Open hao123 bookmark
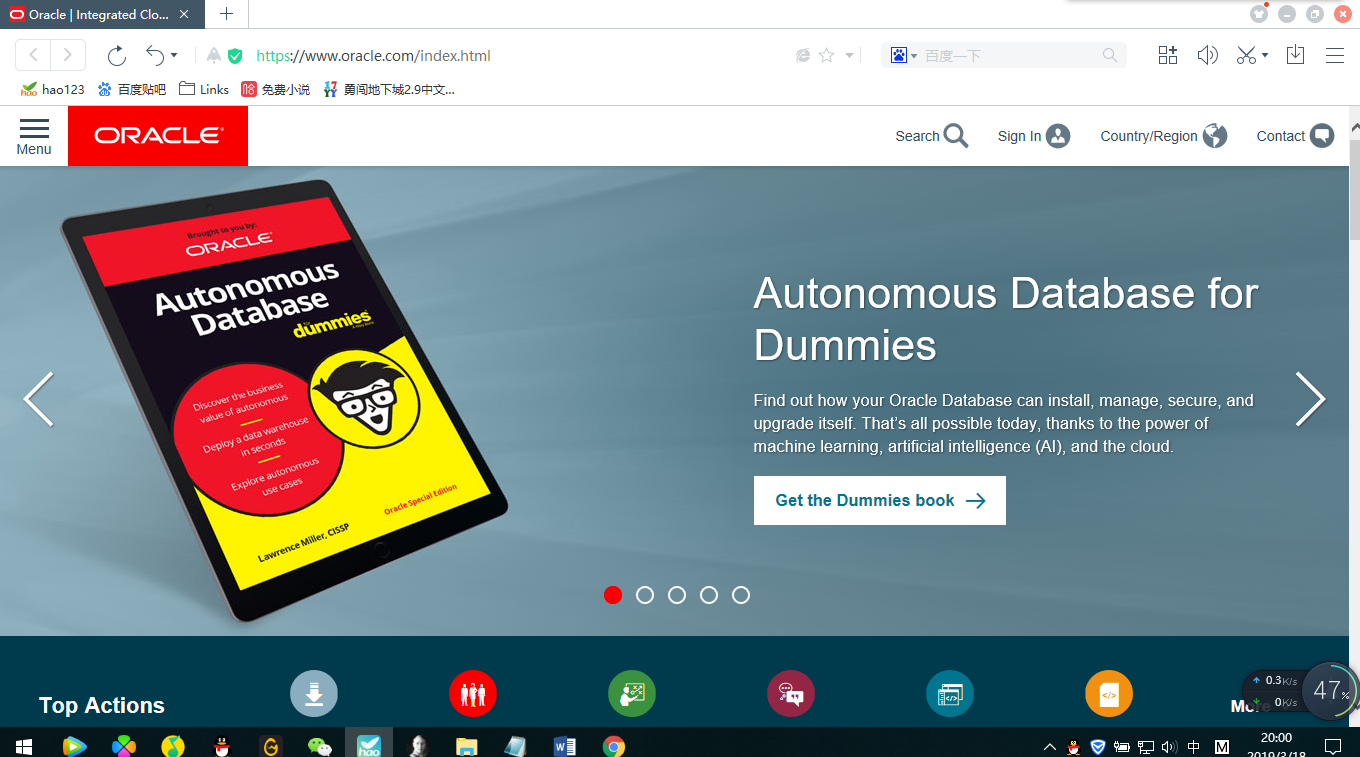The width and height of the screenshot is (1360, 757). [x=53, y=89]
